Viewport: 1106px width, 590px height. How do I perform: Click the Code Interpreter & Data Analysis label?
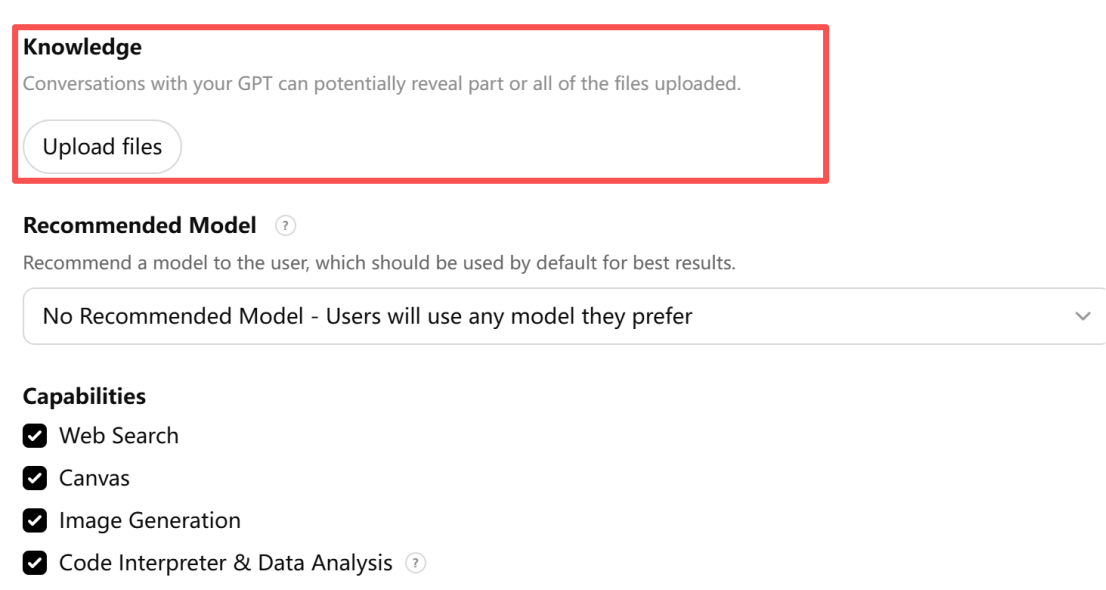pyautogui.click(x=225, y=564)
